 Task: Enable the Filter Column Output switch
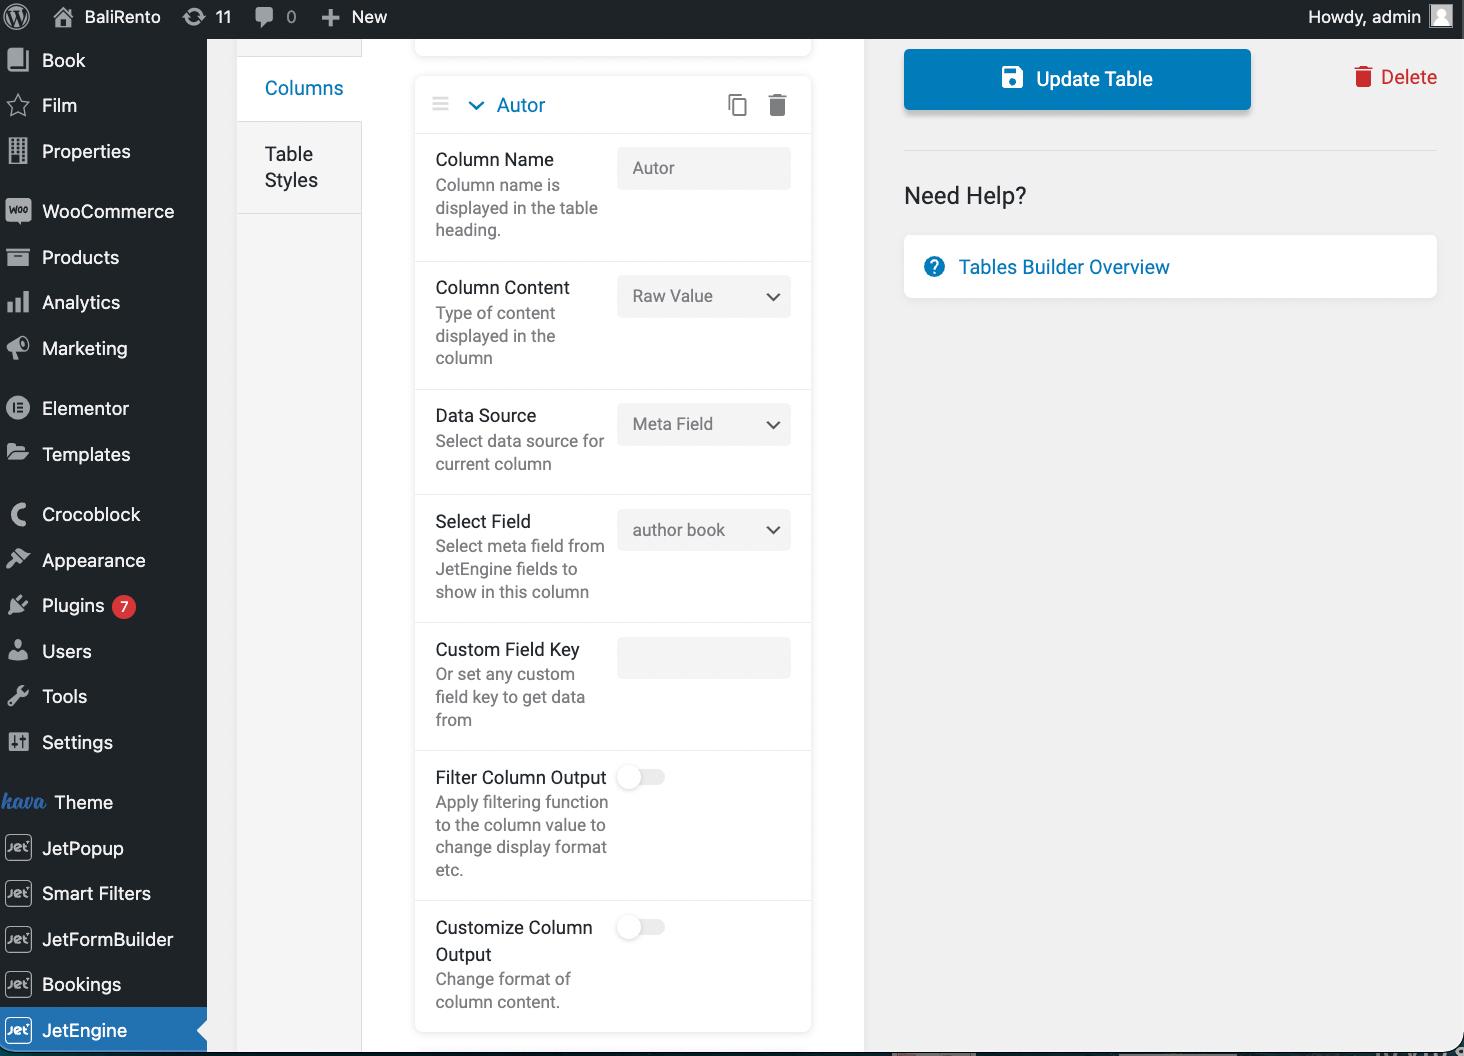pos(641,777)
